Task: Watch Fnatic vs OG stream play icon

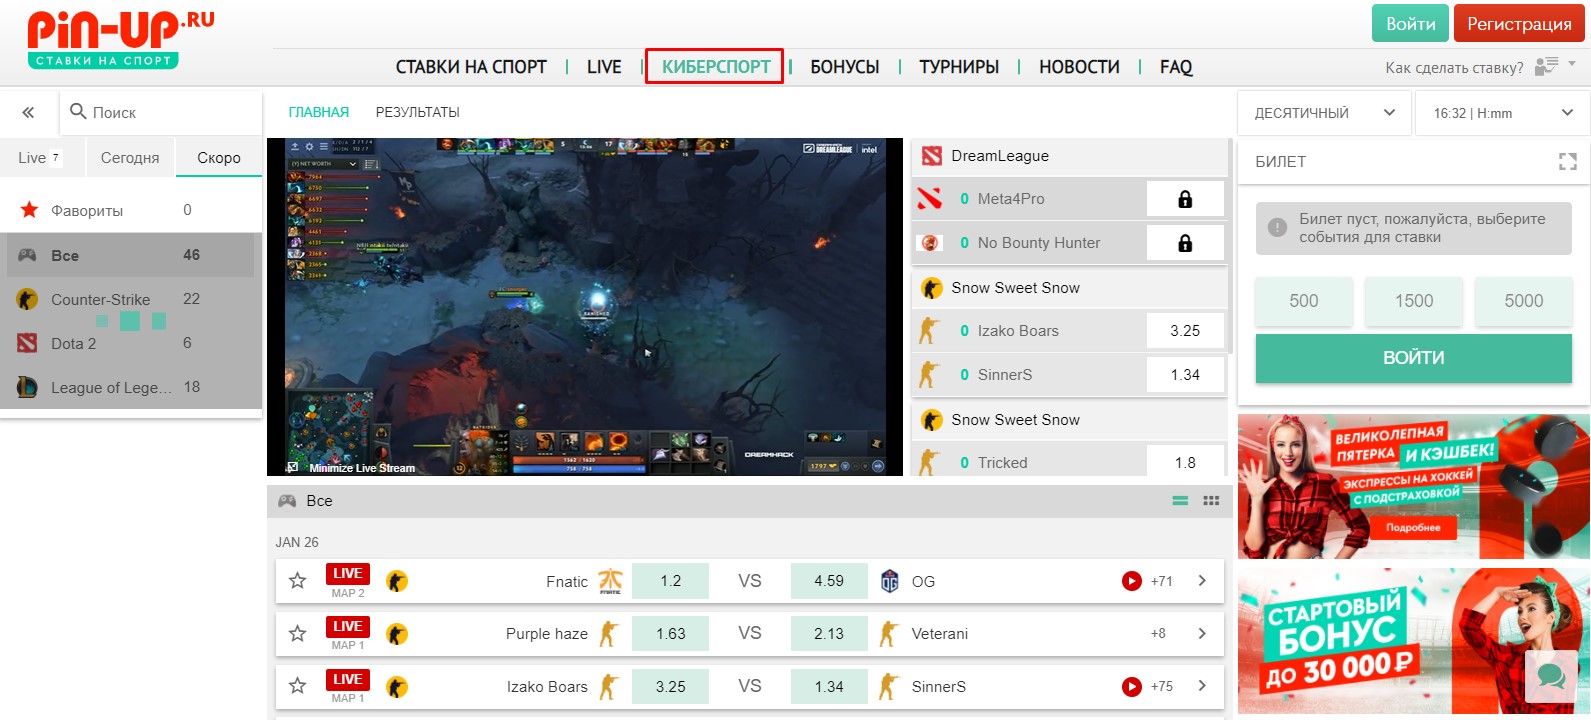Action: 1132,581
